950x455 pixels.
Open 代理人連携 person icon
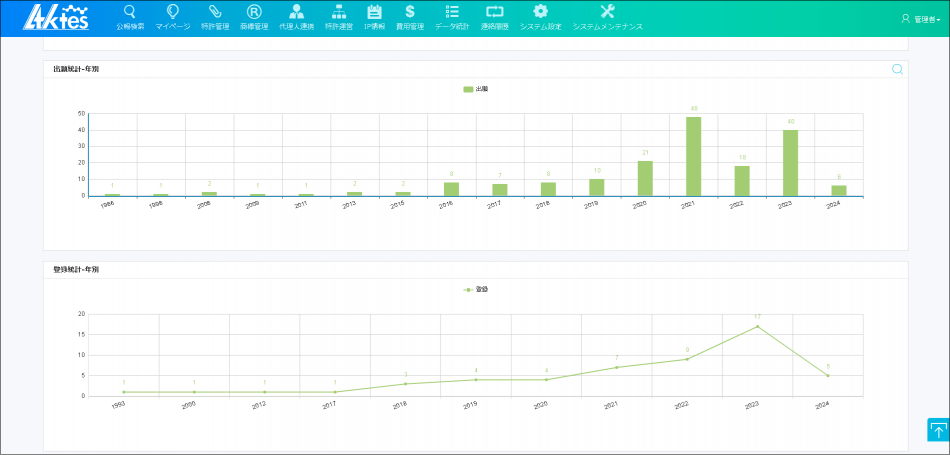pyautogui.click(x=296, y=12)
